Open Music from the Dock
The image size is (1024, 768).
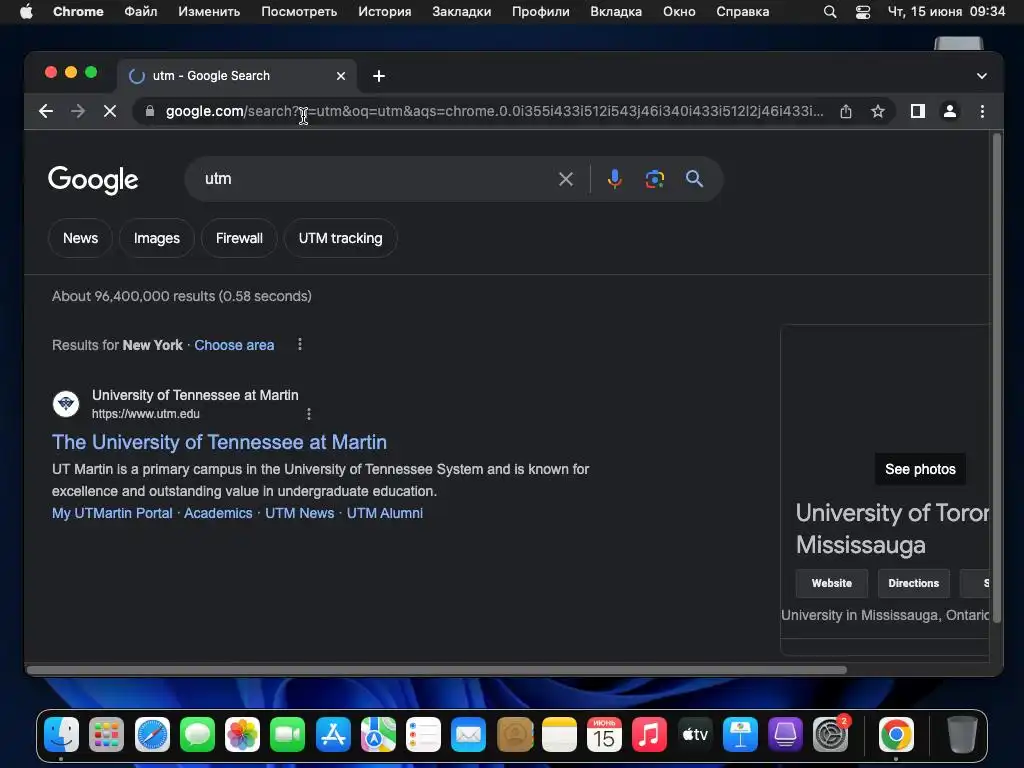click(649, 735)
